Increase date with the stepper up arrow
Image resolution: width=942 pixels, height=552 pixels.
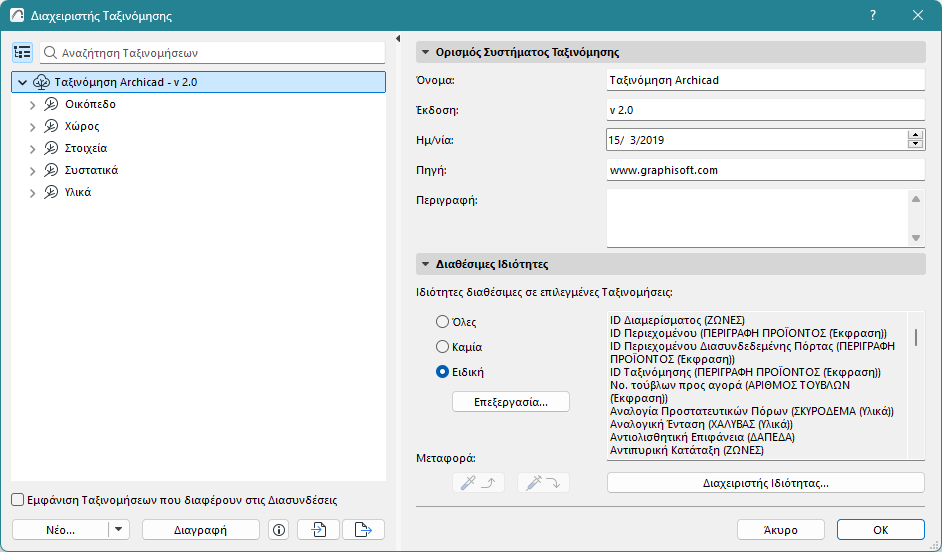pyautogui.click(x=916, y=135)
